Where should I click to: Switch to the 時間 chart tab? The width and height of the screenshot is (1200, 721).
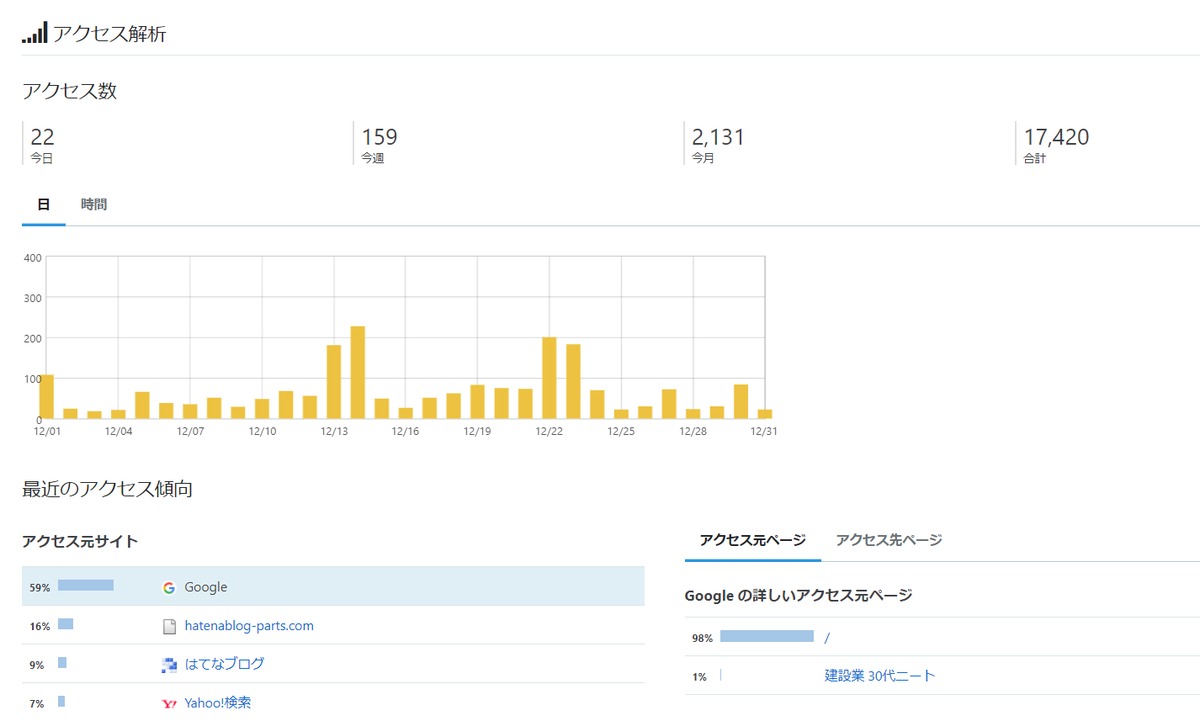click(94, 204)
